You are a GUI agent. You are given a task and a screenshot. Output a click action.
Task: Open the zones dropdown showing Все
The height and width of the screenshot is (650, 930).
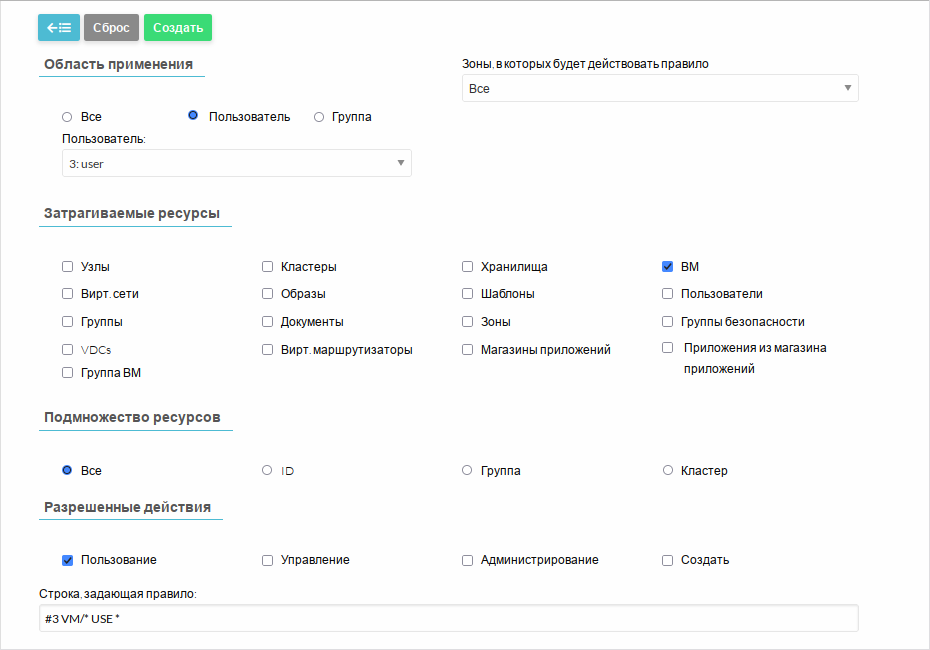[660, 89]
